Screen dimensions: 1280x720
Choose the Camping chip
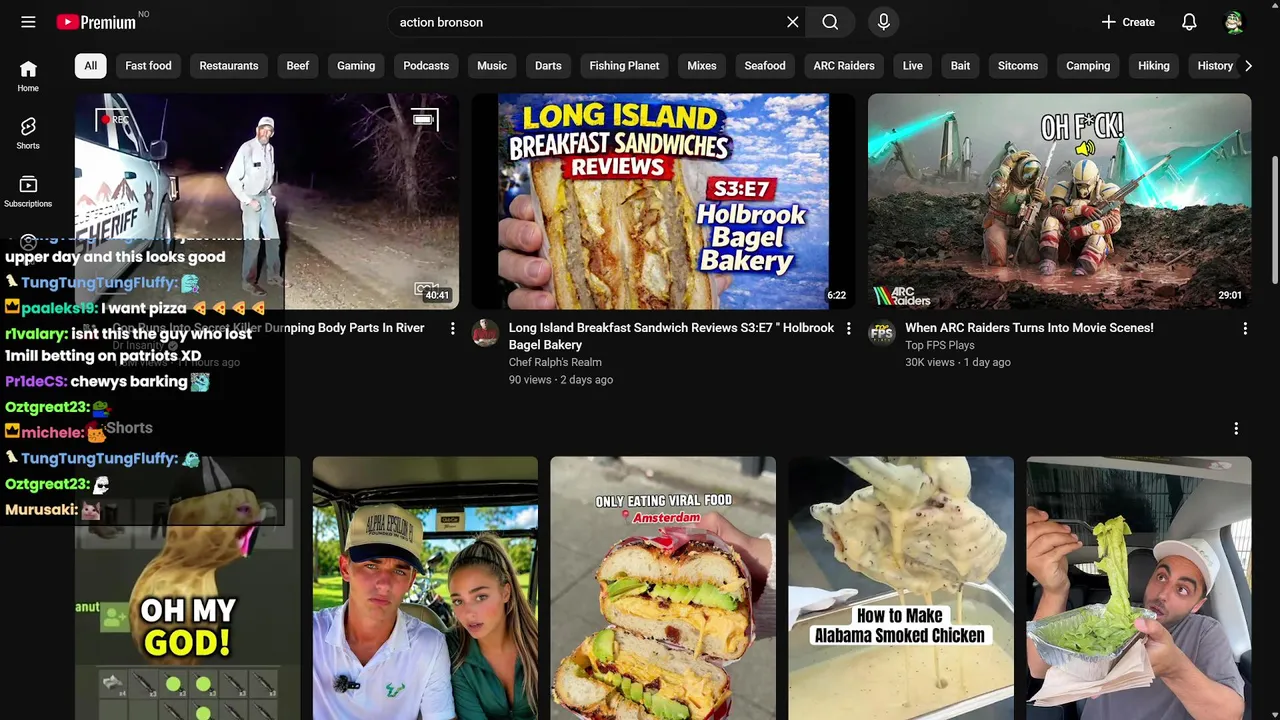(1088, 66)
